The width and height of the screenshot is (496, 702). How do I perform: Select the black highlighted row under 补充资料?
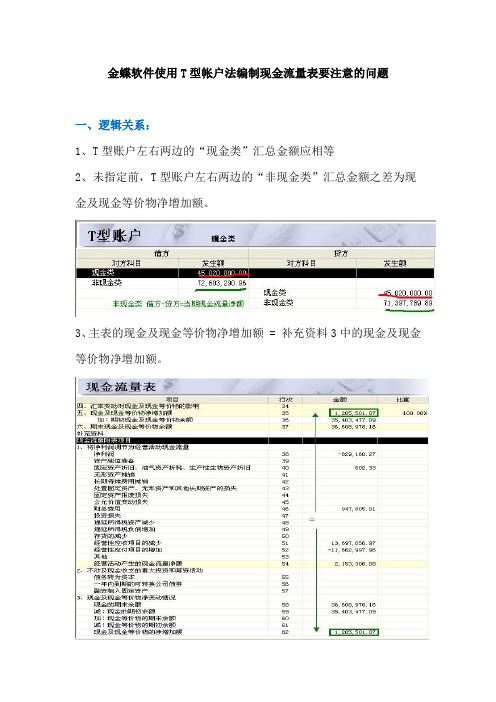(x=252, y=441)
